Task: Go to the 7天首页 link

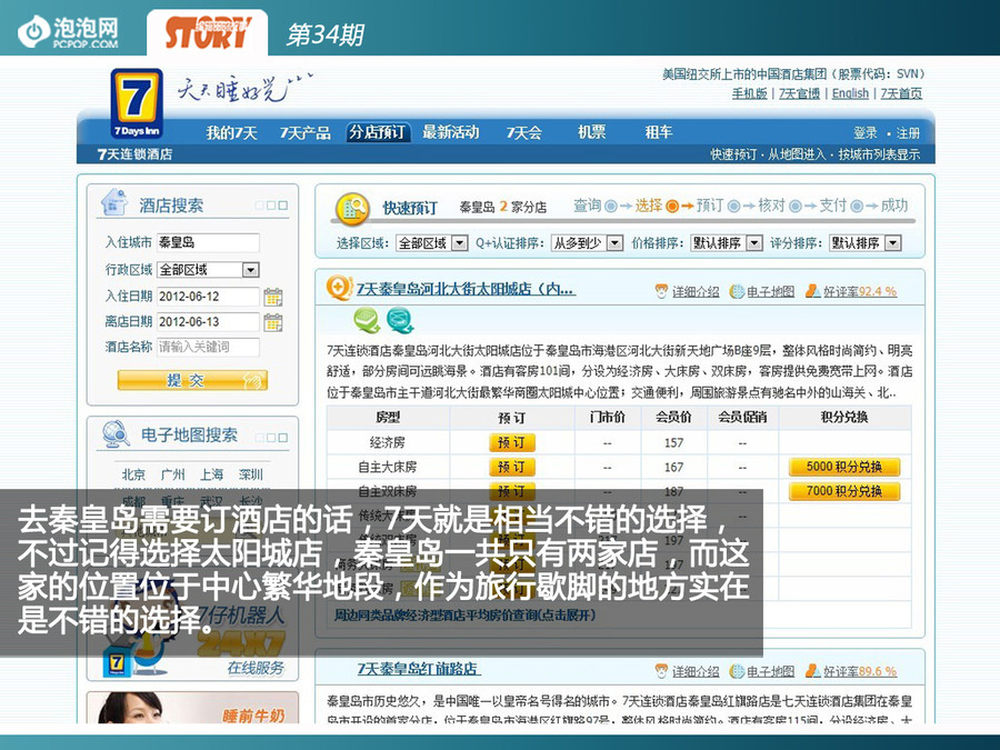Action: 901,94
